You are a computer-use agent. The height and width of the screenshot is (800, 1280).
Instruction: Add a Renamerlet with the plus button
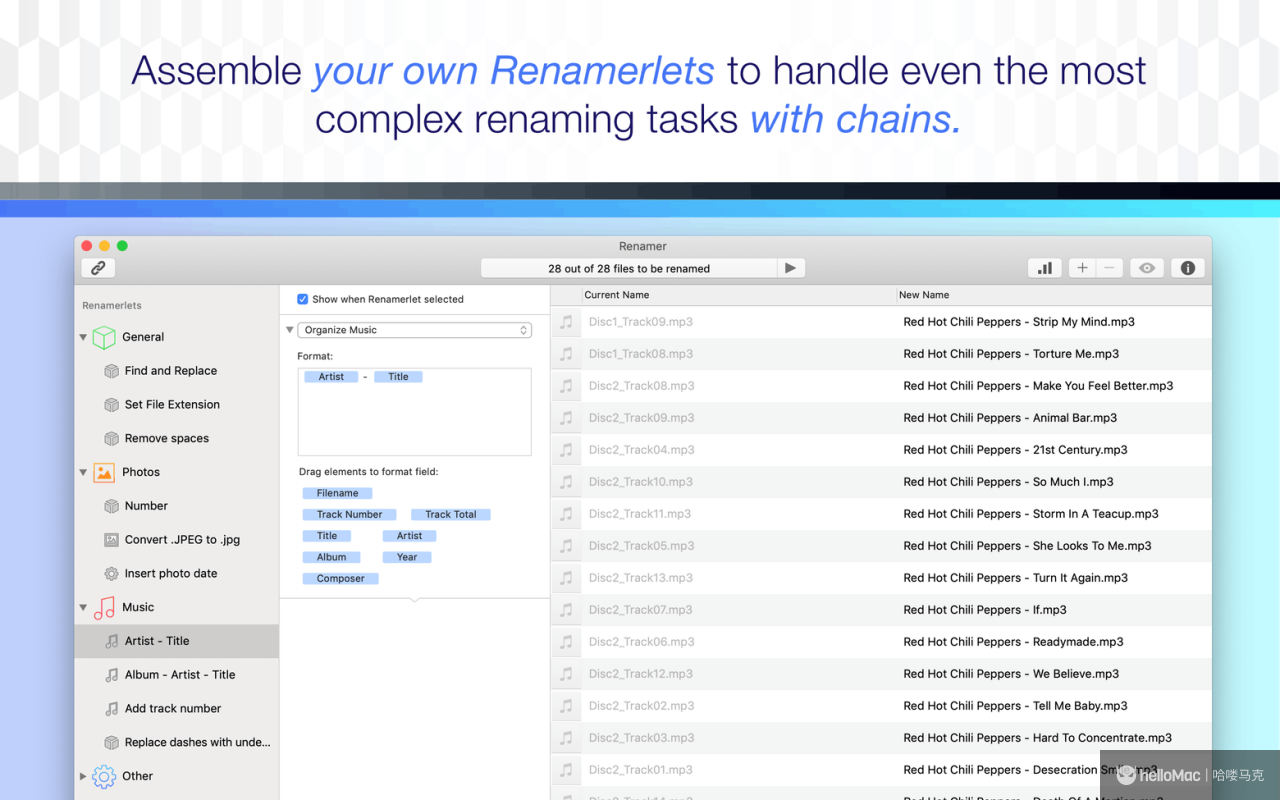(x=1082, y=268)
